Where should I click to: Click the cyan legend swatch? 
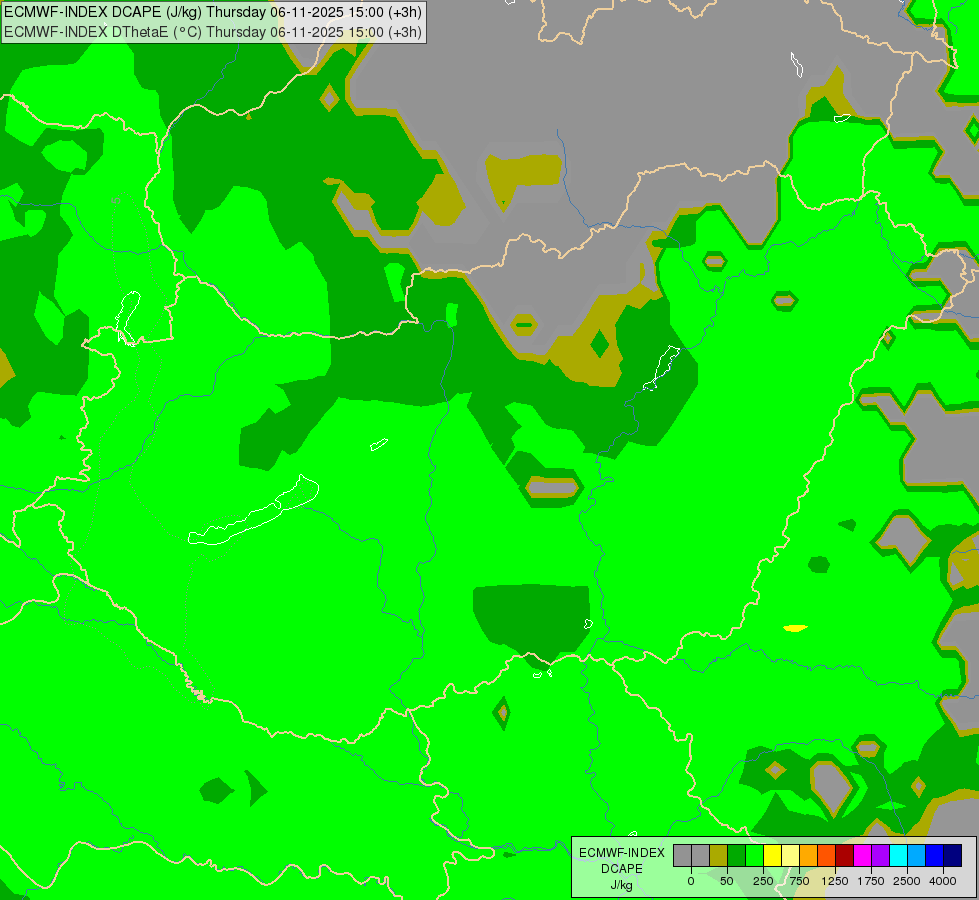pyautogui.click(x=899, y=856)
